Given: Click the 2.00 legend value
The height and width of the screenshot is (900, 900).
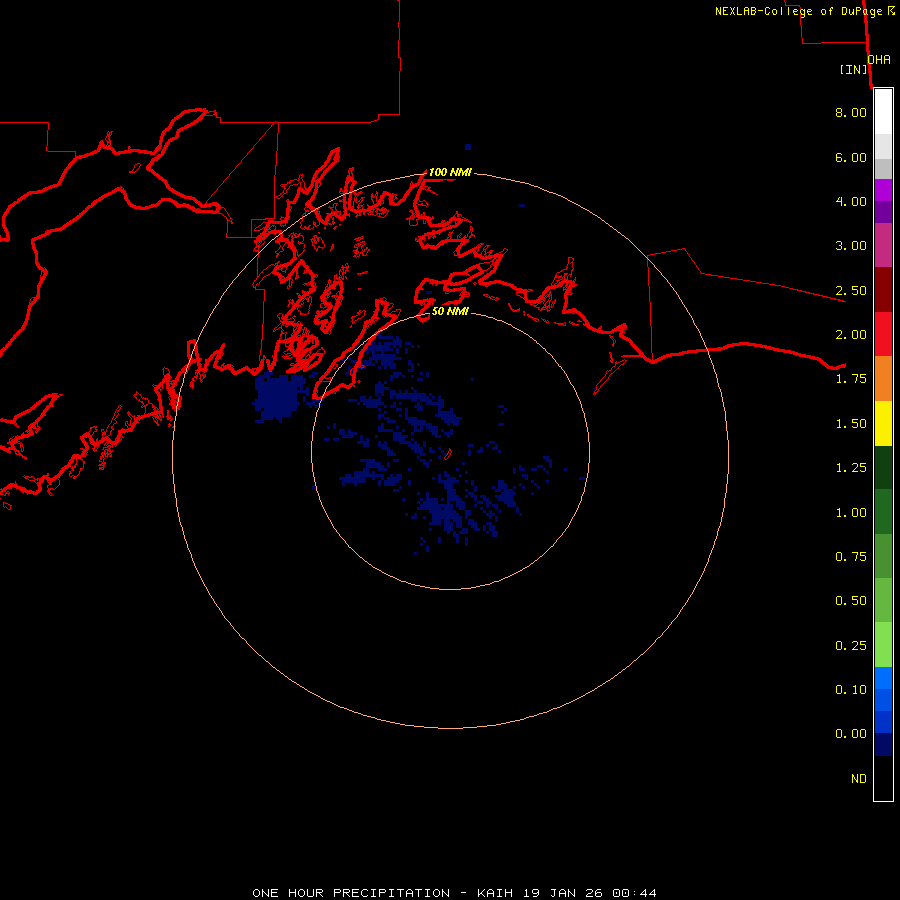Looking at the screenshot, I should coord(851,335).
